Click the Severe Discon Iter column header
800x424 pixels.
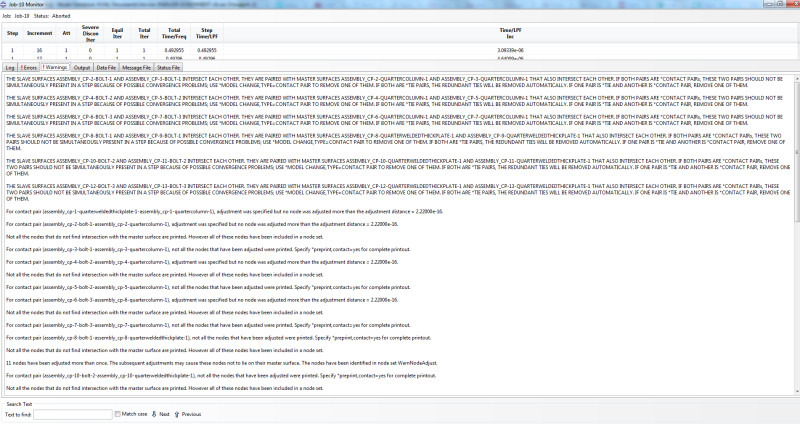90,33
